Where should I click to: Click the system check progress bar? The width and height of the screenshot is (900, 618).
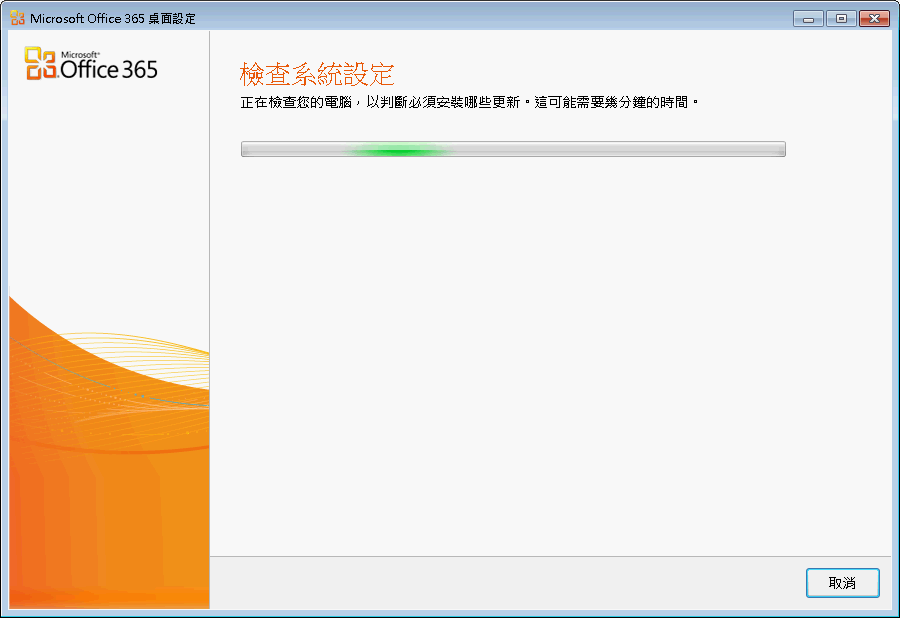point(513,149)
